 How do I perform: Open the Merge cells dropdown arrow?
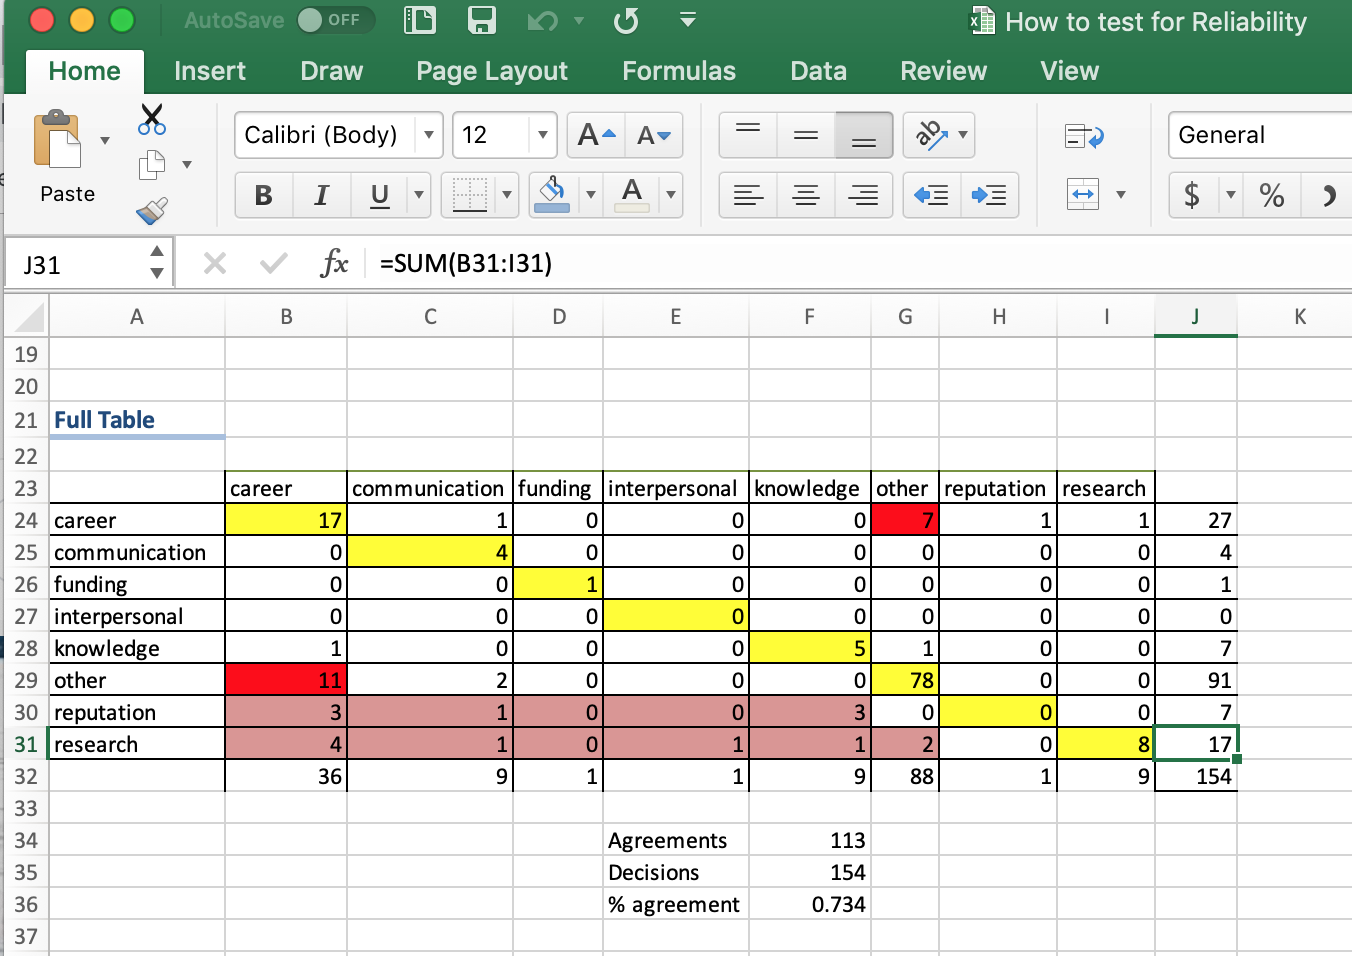[x=1121, y=195]
